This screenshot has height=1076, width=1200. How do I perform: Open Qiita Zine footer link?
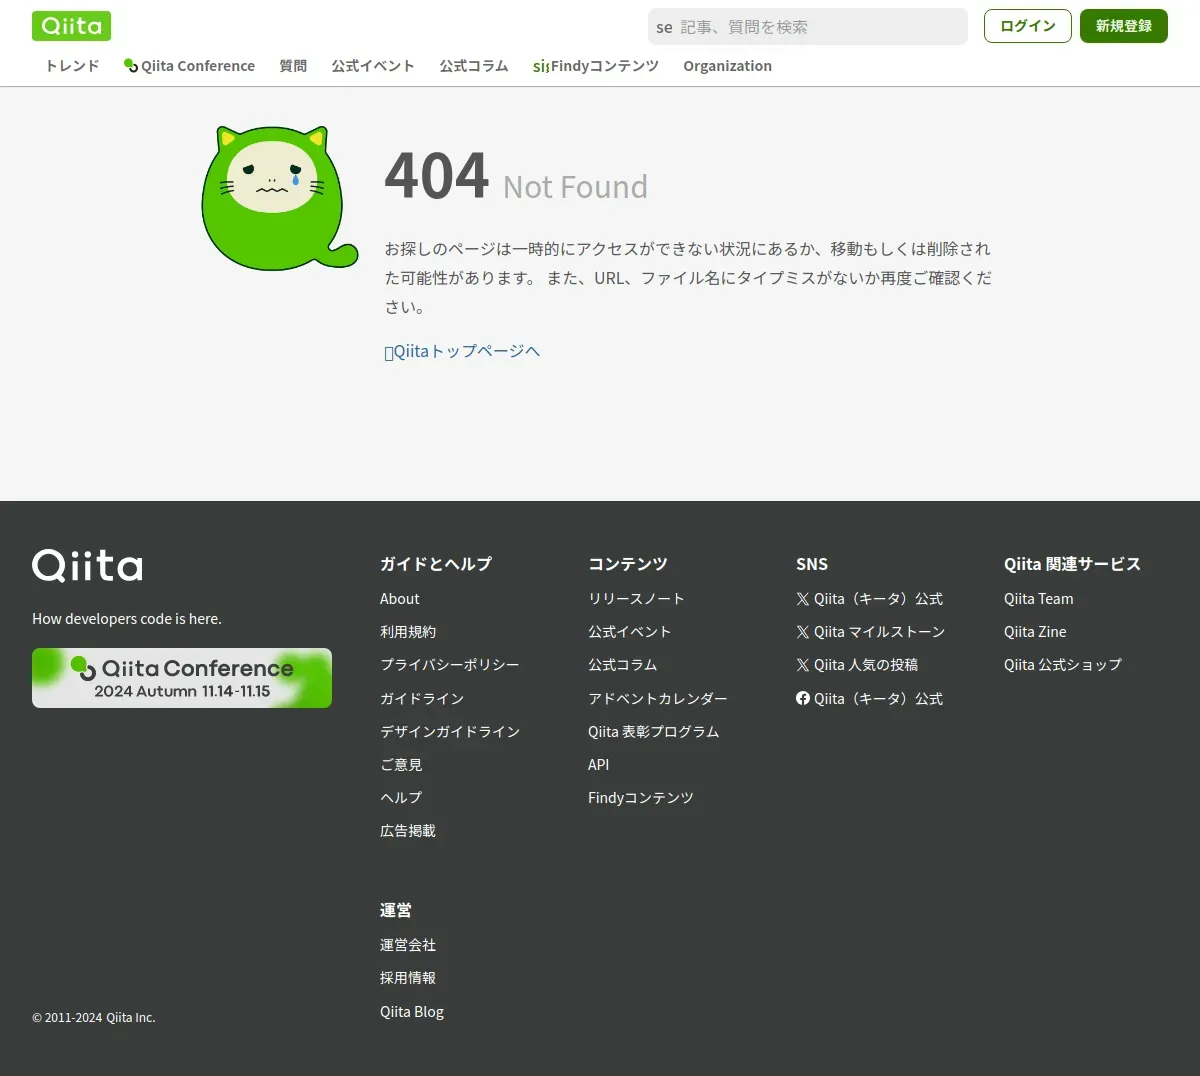click(1035, 632)
